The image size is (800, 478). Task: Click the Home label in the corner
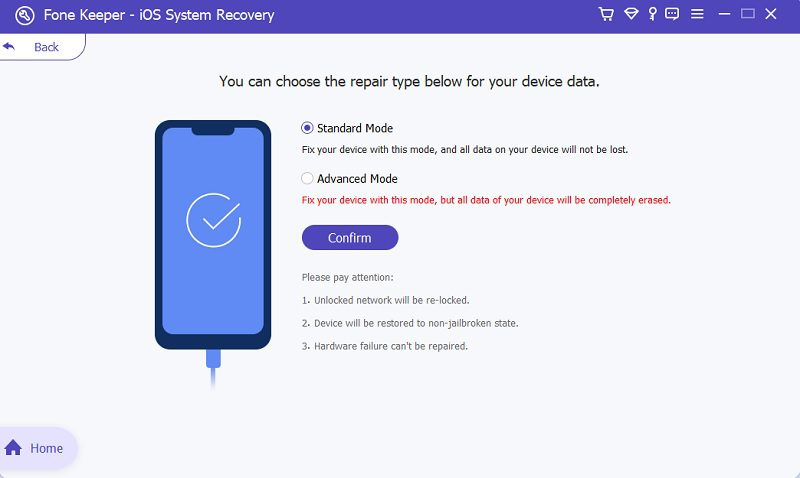tap(47, 448)
